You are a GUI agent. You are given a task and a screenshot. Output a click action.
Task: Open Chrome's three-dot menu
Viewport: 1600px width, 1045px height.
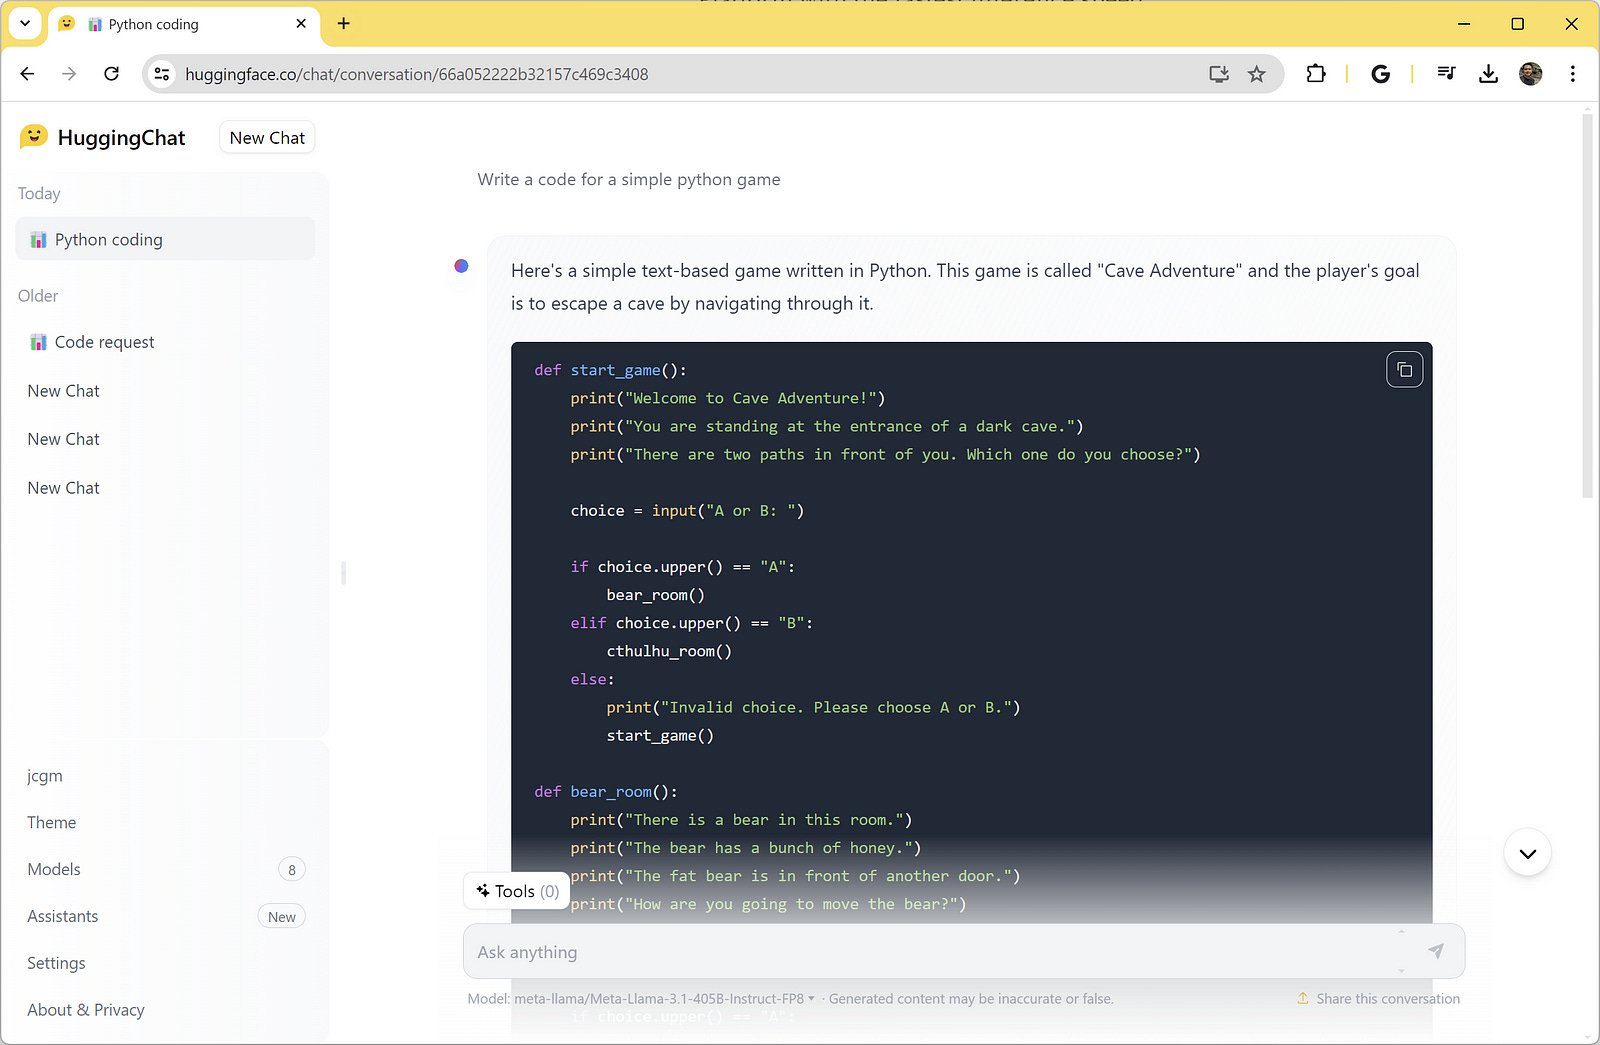pyautogui.click(x=1572, y=73)
